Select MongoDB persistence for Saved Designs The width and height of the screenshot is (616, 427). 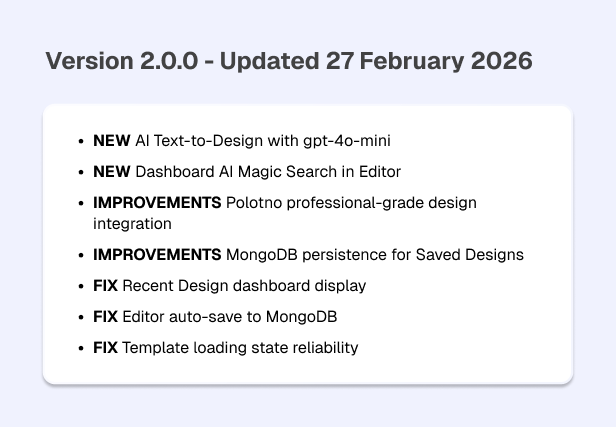coord(308,255)
